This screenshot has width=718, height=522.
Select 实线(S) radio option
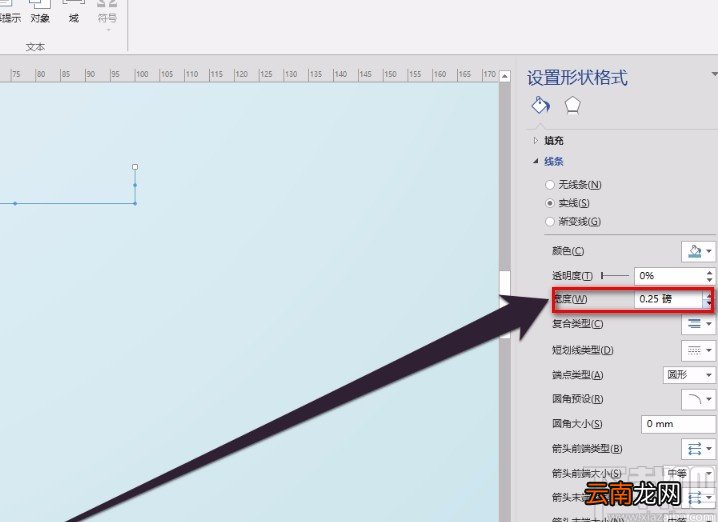550,203
